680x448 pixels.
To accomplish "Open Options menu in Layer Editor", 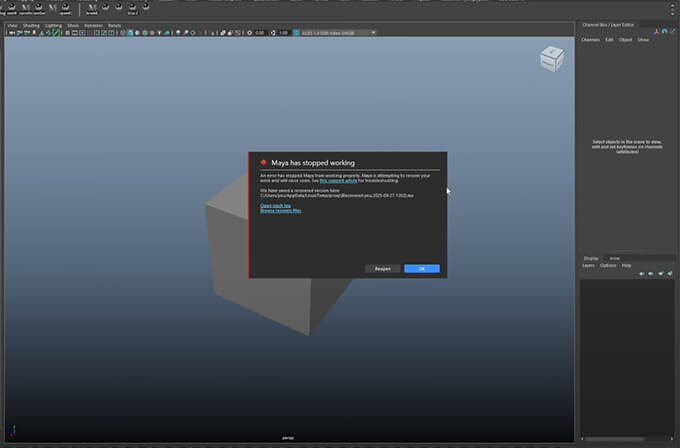I will pos(608,266).
